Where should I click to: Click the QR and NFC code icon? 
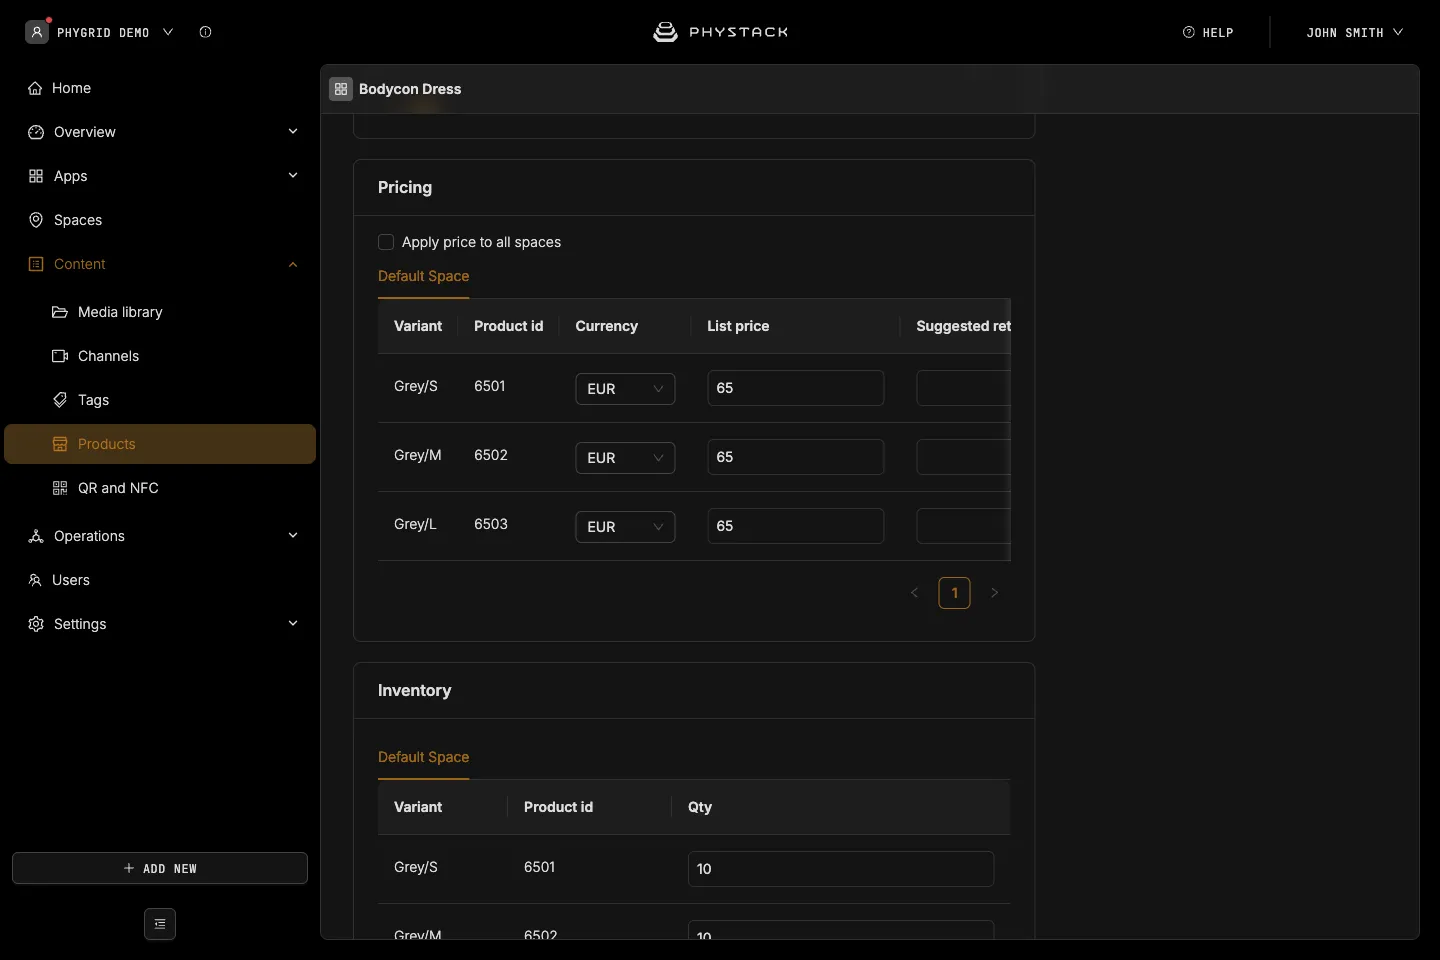[x=60, y=488]
